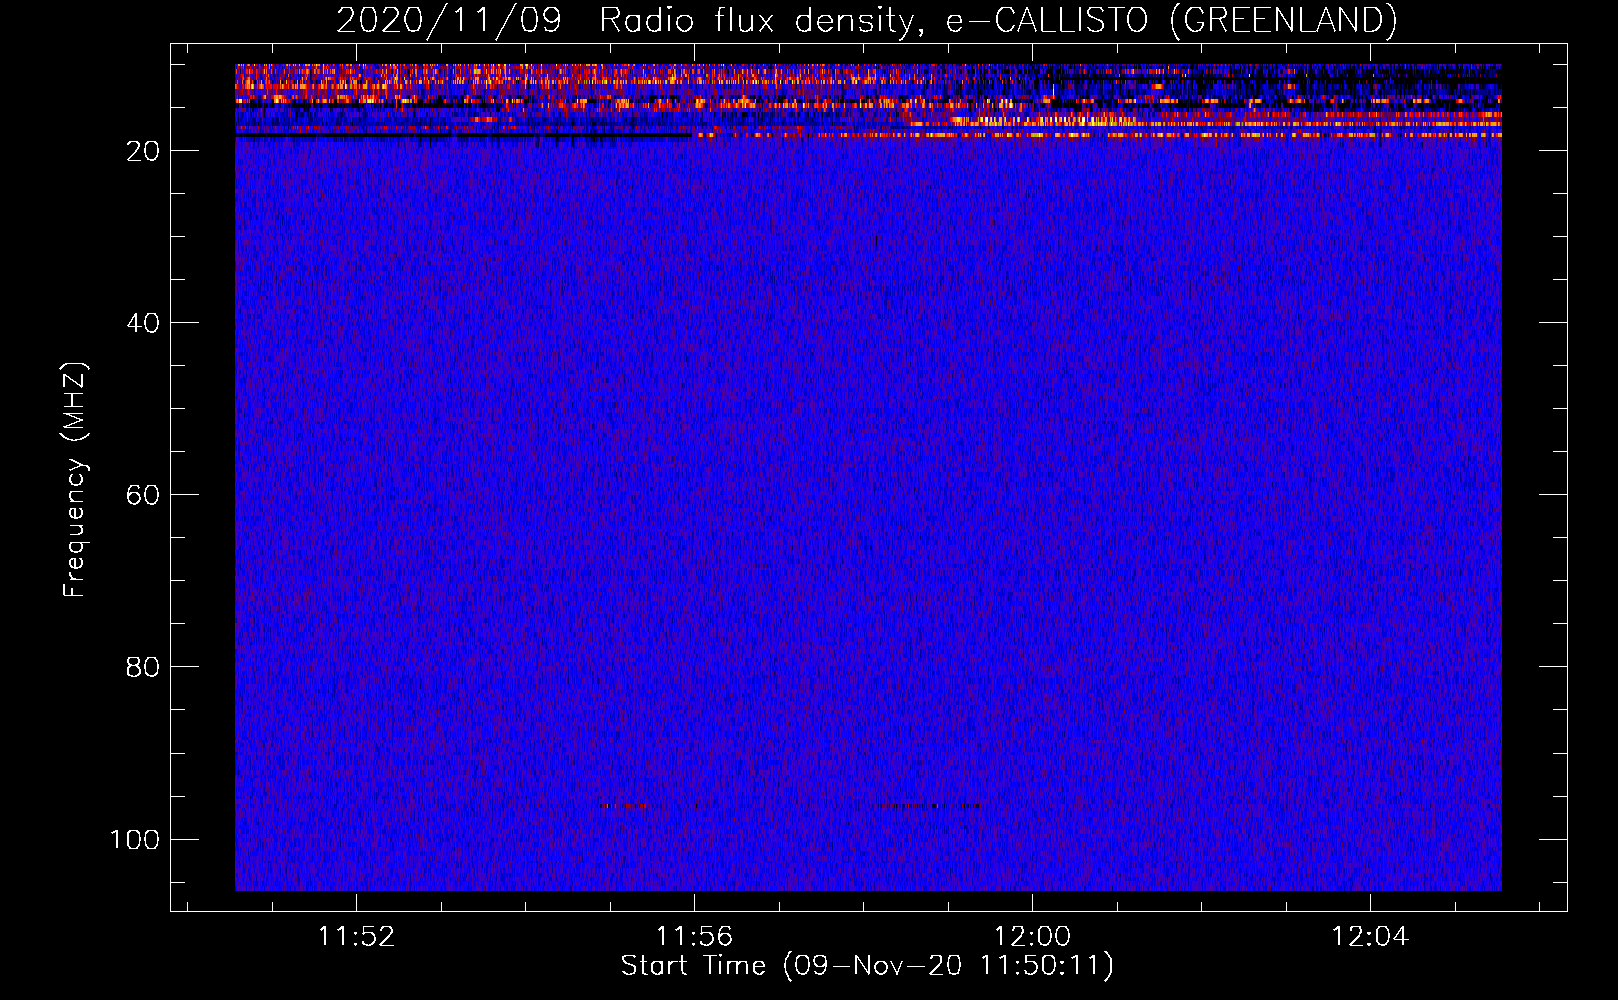Click the 11:56 time tick label
This screenshot has height=1000, width=1618.
tap(694, 937)
